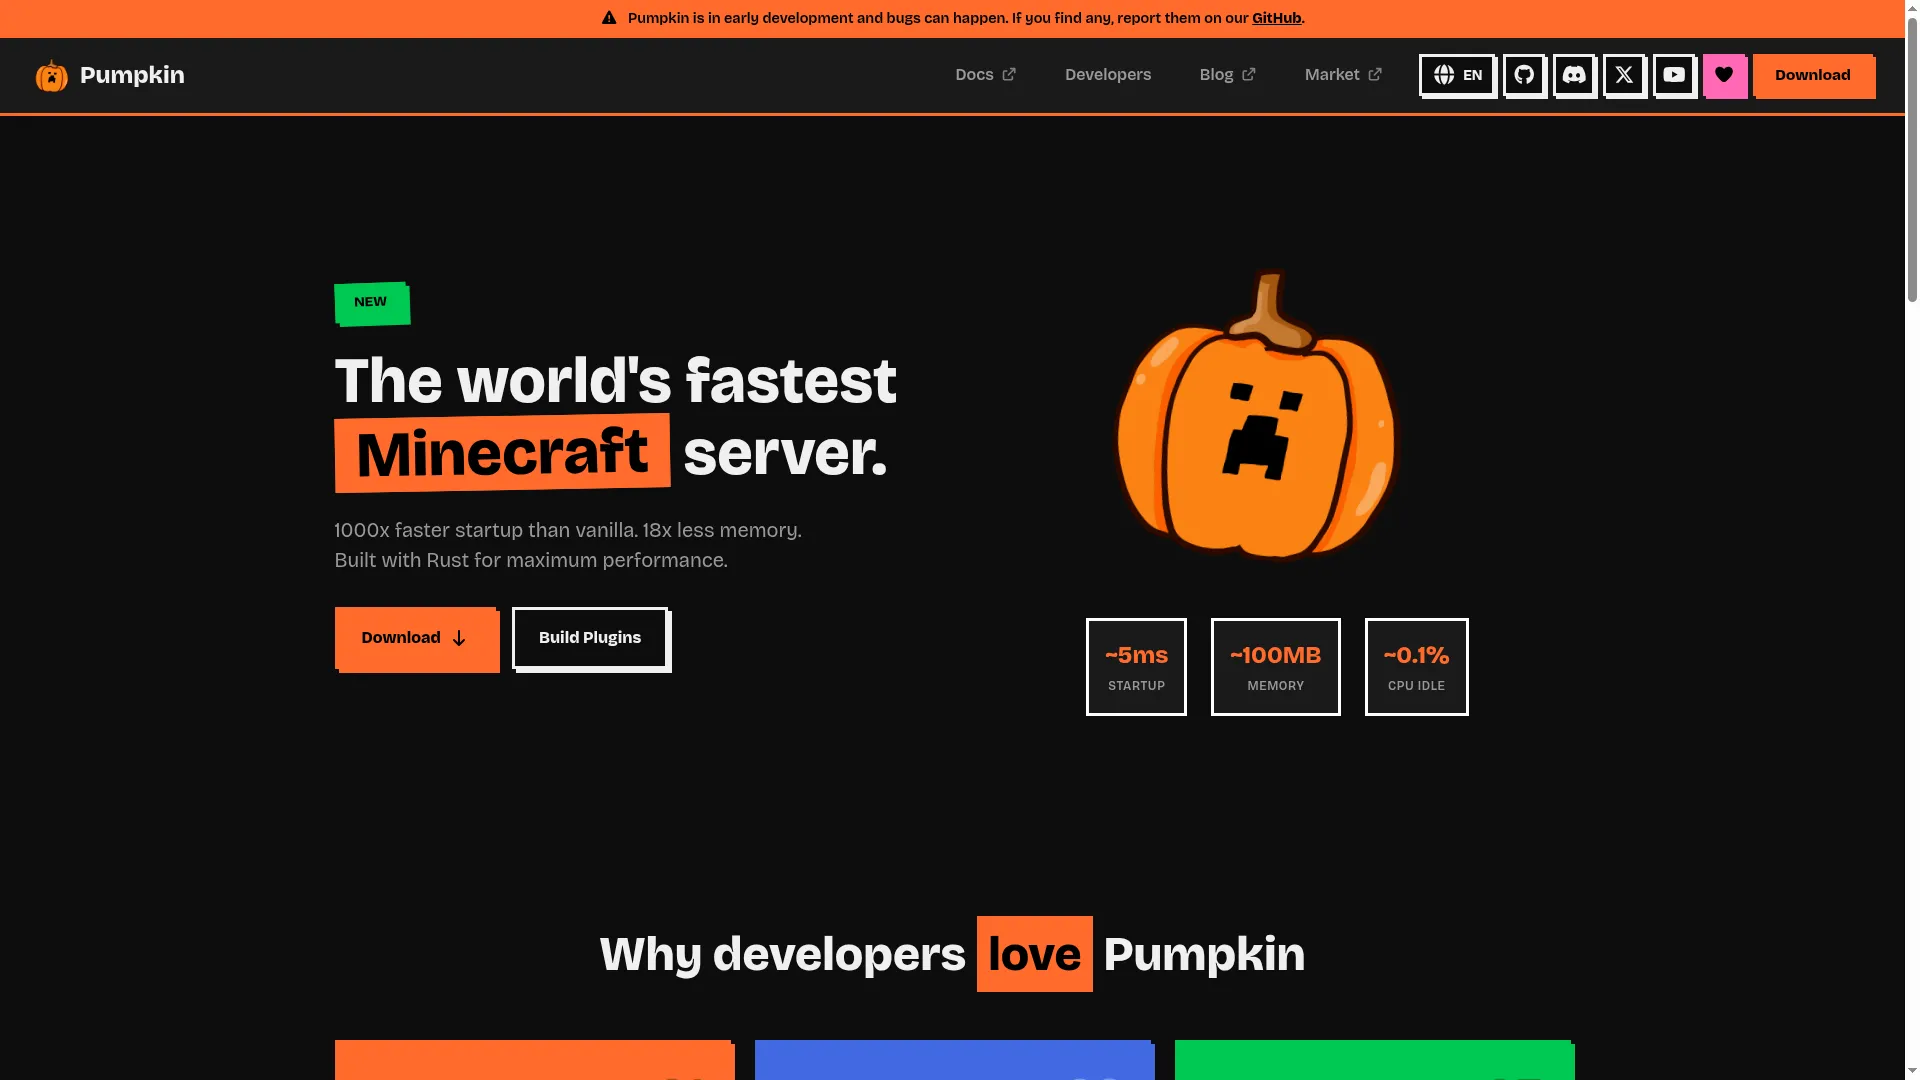Open the Market nav item
The width and height of the screenshot is (1920, 1080).
[1343, 75]
